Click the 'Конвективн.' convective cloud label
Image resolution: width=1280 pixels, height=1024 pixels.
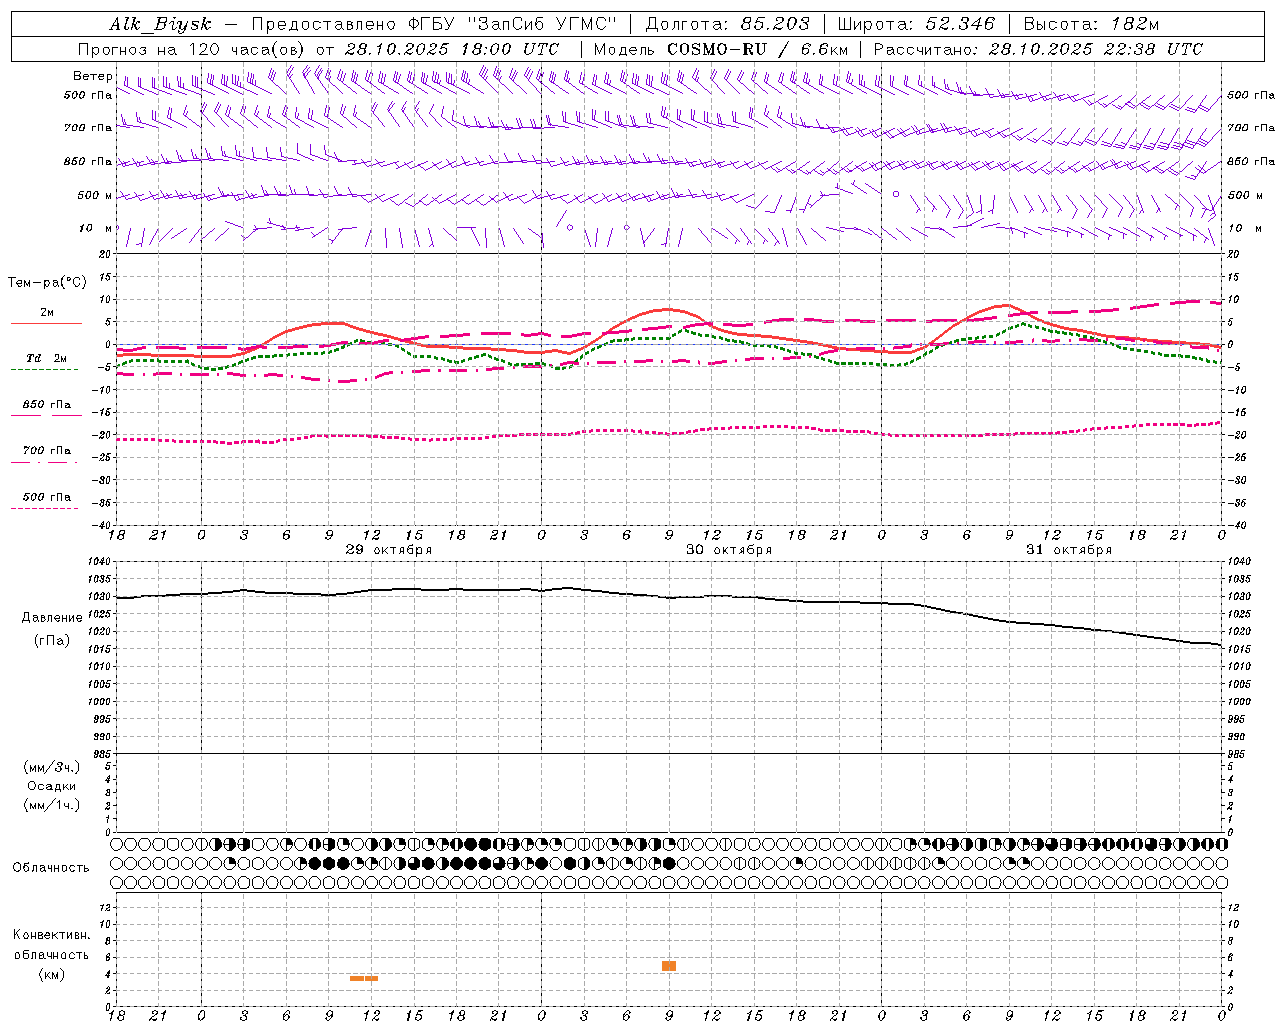[51, 935]
